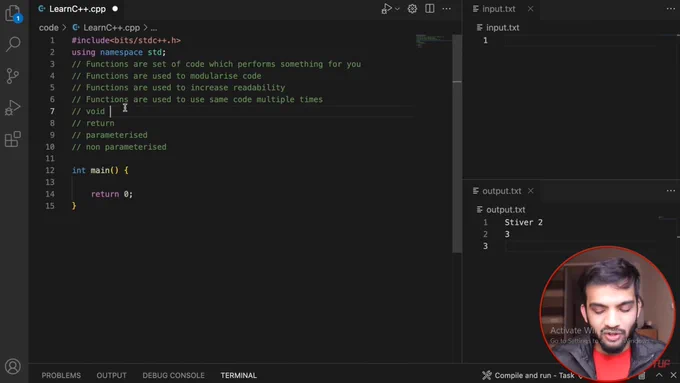Open the Explorer view in activity bar
Screen dimensions: 680x383
[13, 13]
